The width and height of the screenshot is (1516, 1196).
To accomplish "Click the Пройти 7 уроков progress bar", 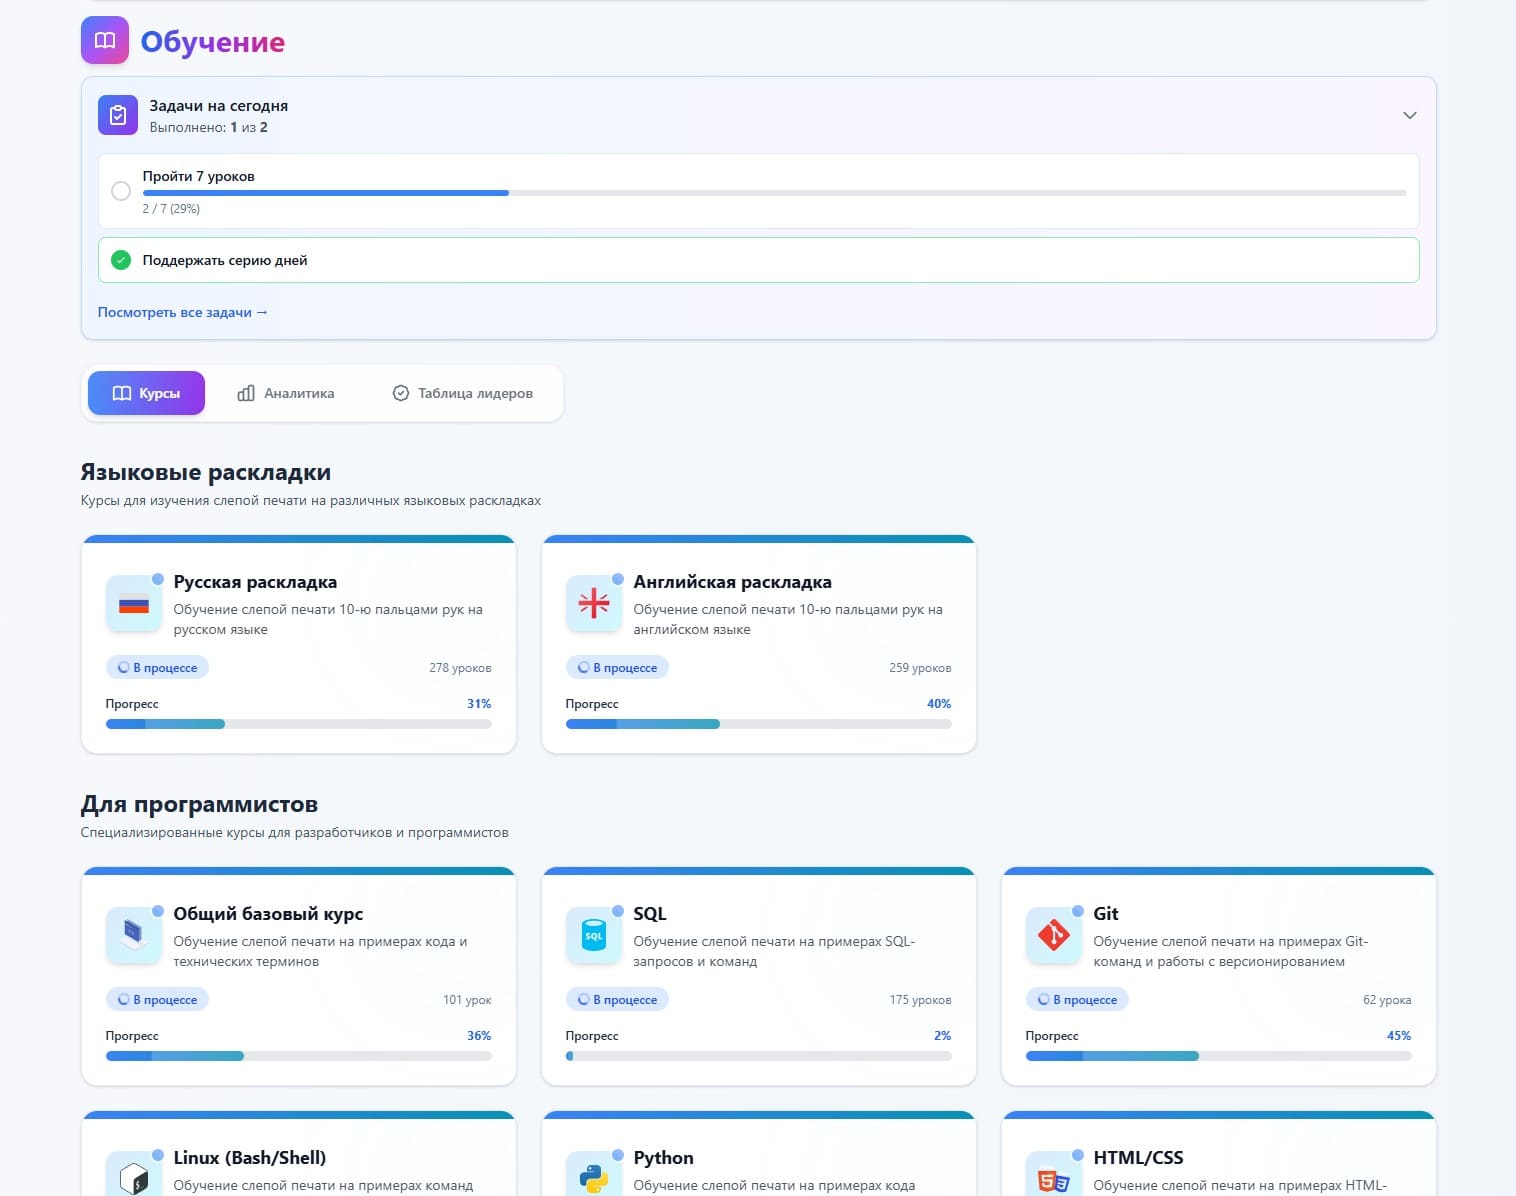I will [774, 193].
